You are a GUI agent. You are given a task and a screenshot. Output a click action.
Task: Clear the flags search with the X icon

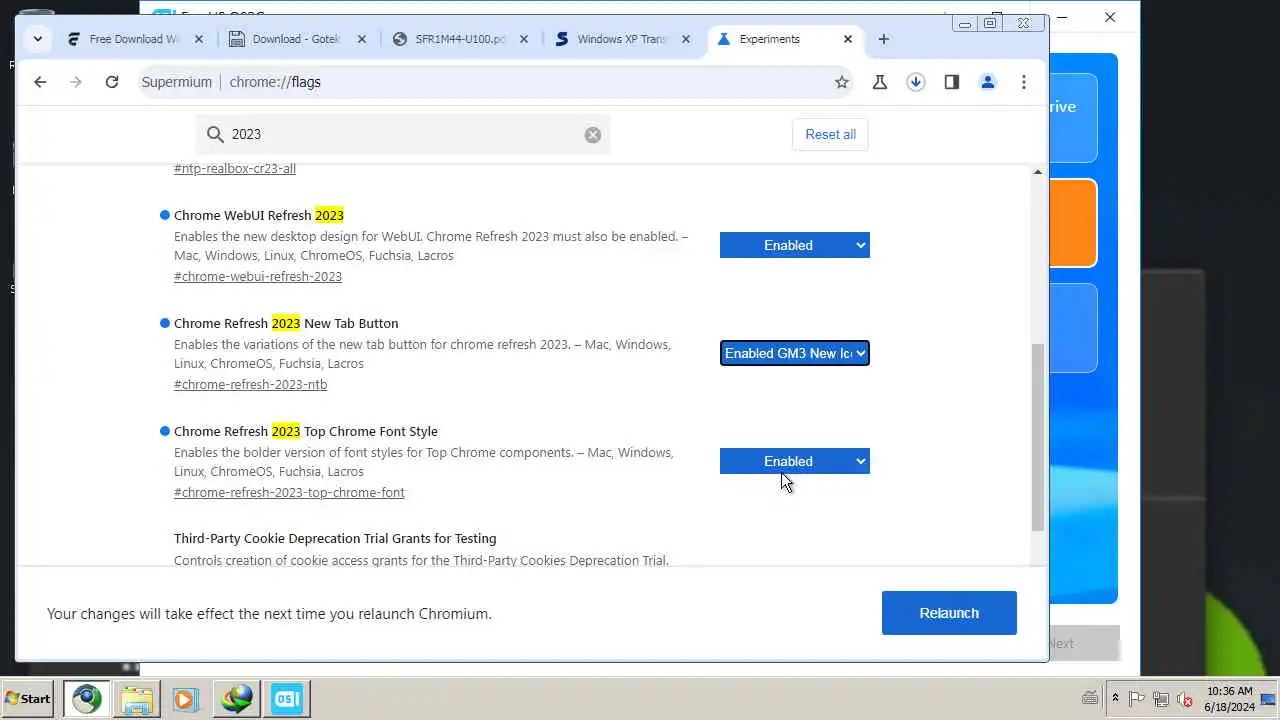click(x=593, y=135)
